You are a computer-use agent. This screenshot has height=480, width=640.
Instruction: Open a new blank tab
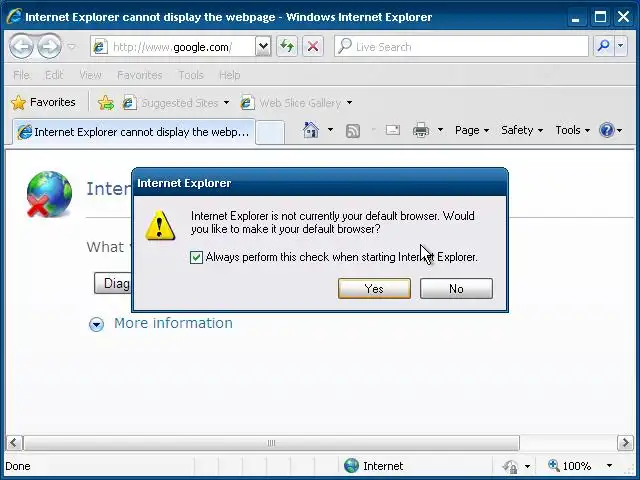click(270, 133)
